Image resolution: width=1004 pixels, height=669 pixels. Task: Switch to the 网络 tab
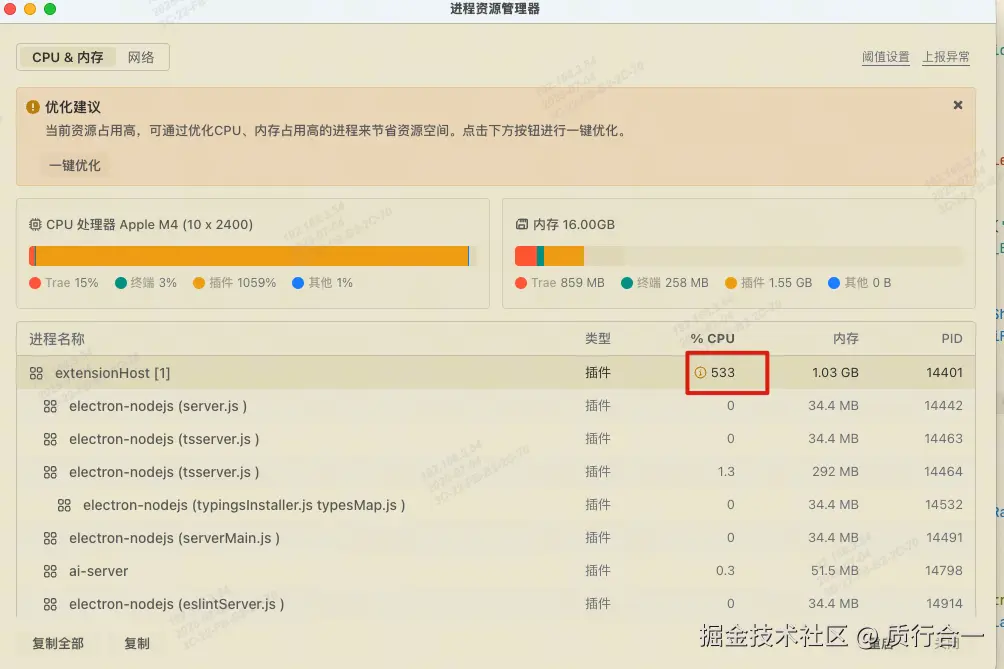(x=142, y=57)
